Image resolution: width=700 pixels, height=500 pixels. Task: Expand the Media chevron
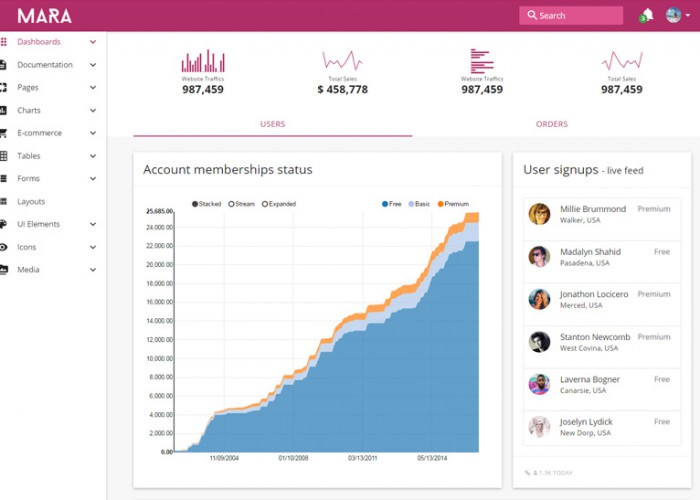(x=93, y=270)
